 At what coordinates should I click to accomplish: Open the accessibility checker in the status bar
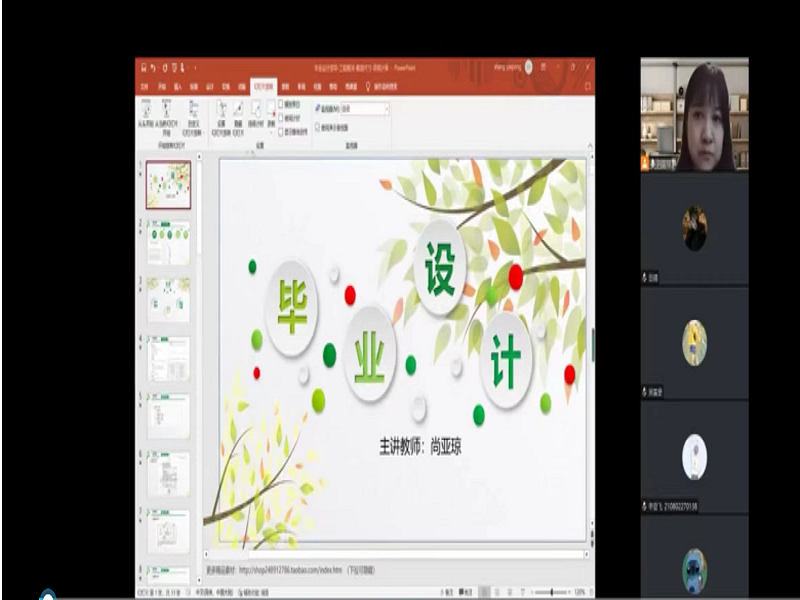click(x=254, y=592)
